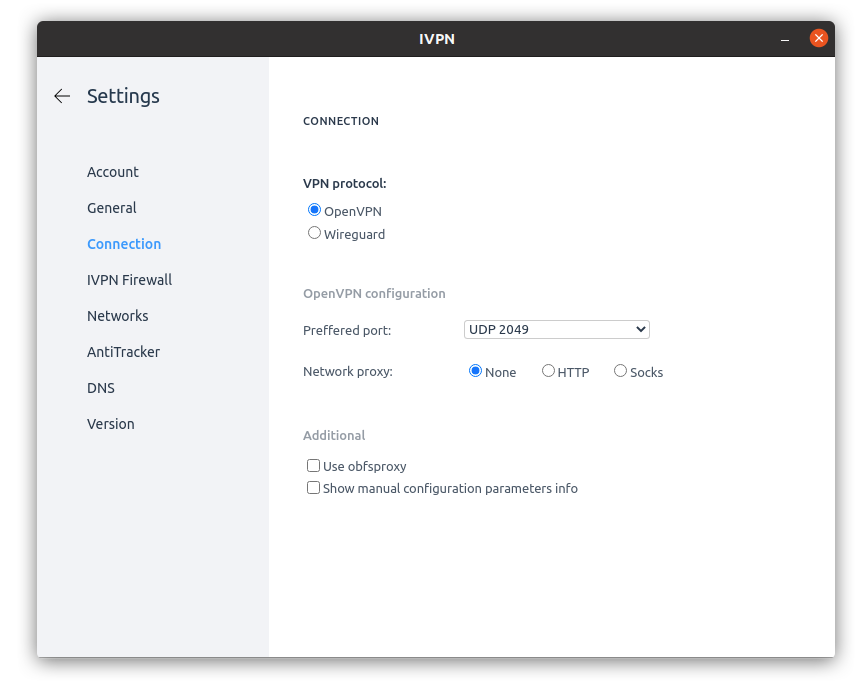Select OpenVPN as the VPN protocol
Image resolution: width=868 pixels, height=692 pixels.
314,210
